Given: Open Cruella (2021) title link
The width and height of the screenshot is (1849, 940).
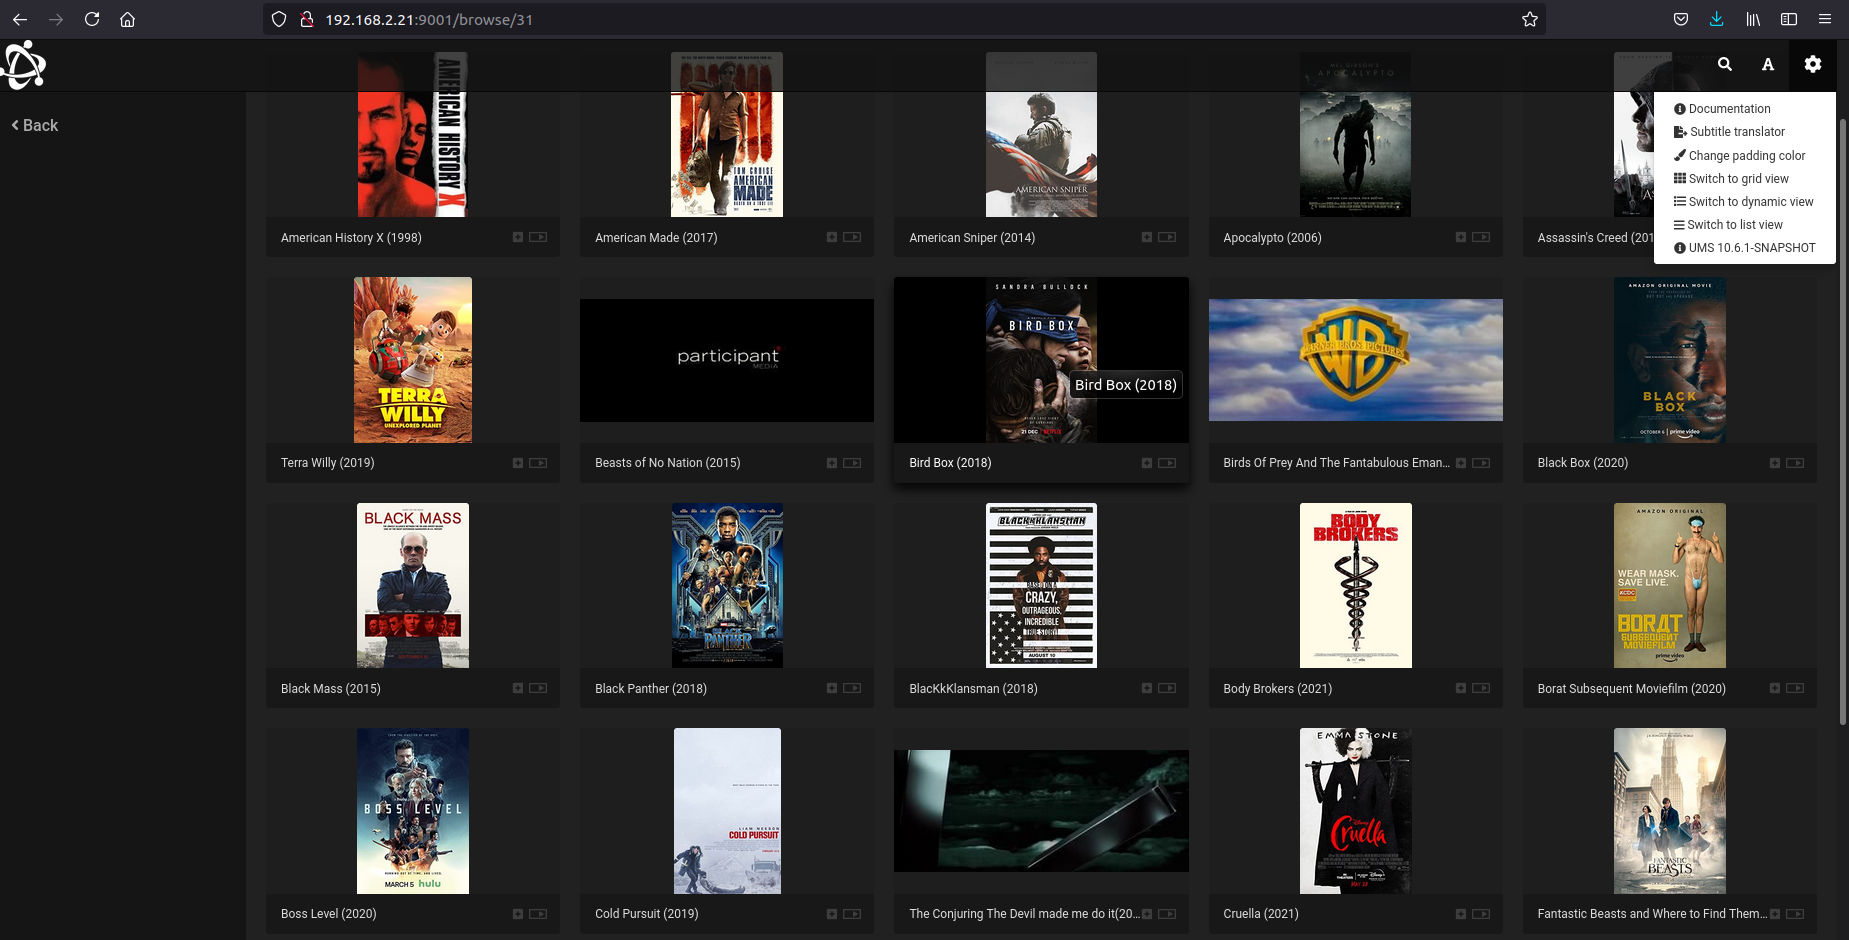Looking at the screenshot, I should (x=1261, y=914).
